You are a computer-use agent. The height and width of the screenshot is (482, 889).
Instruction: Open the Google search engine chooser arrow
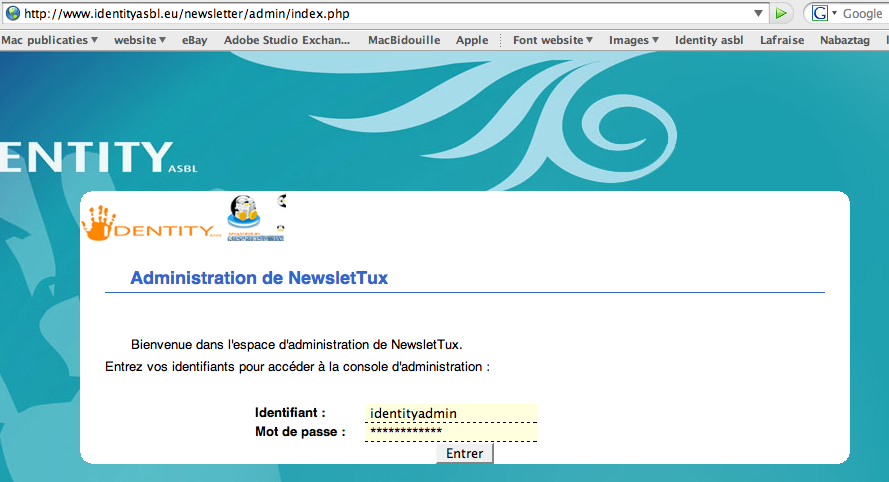(x=835, y=13)
